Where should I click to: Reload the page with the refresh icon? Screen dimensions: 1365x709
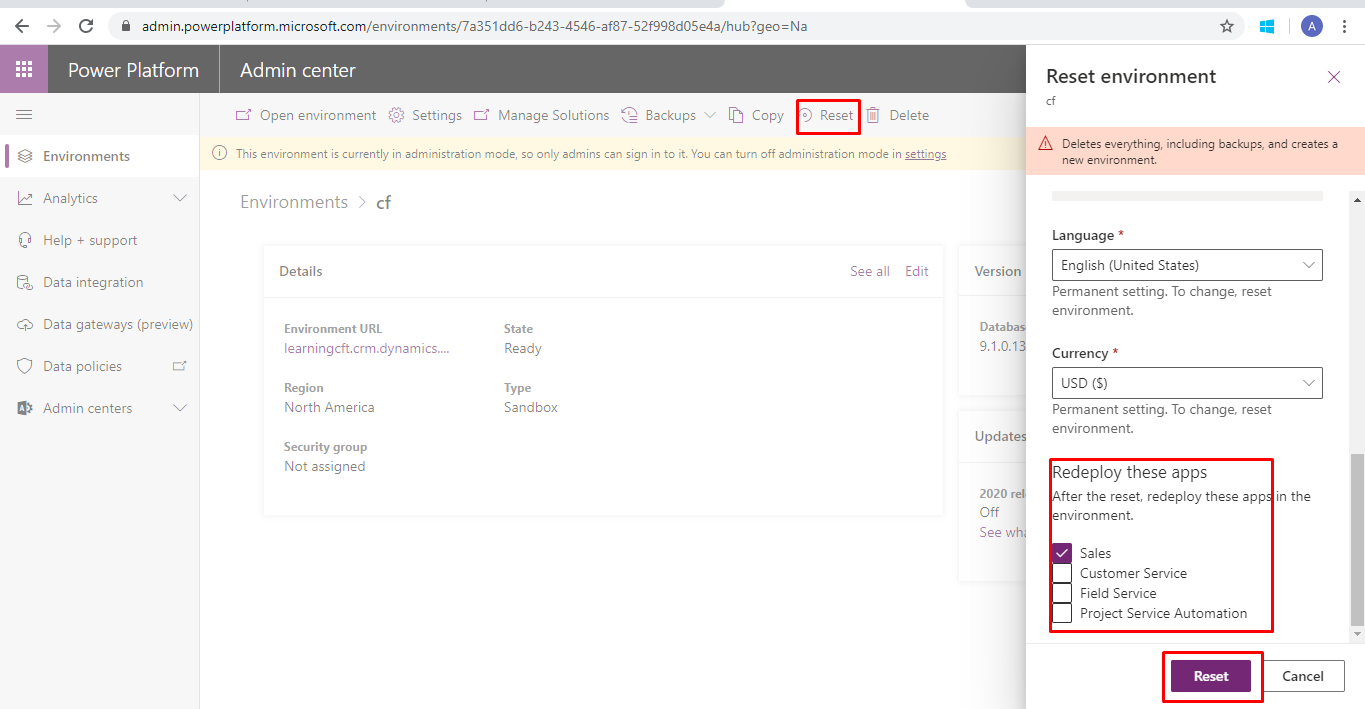(86, 26)
